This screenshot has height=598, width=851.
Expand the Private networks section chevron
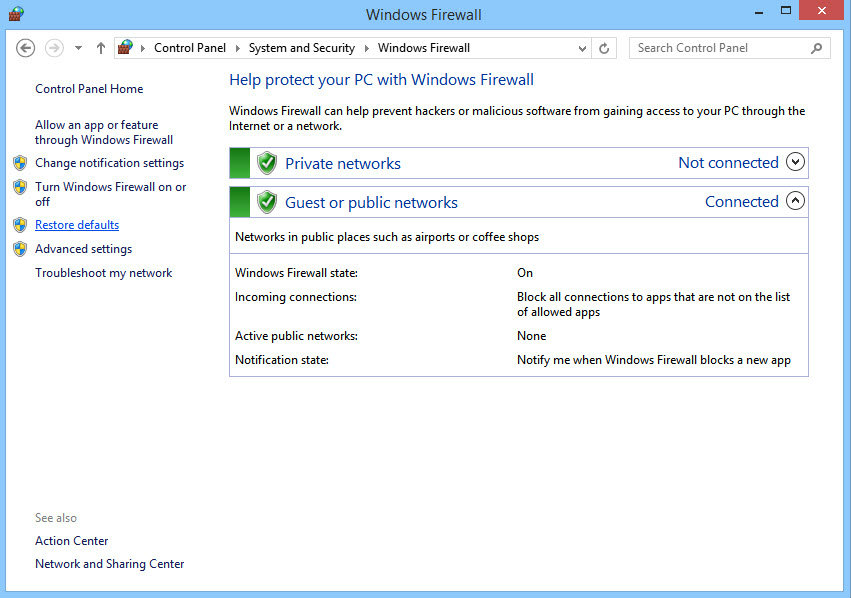tap(795, 162)
